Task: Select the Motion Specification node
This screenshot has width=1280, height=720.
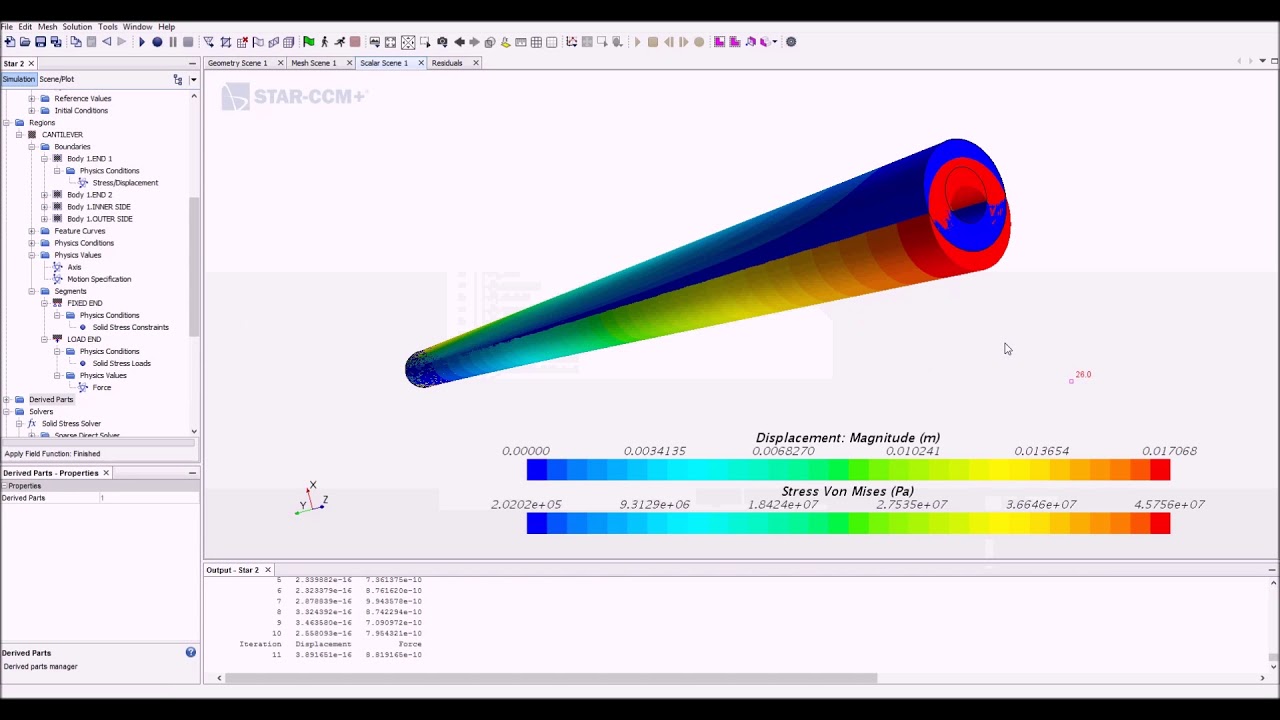Action: [99, 279]
